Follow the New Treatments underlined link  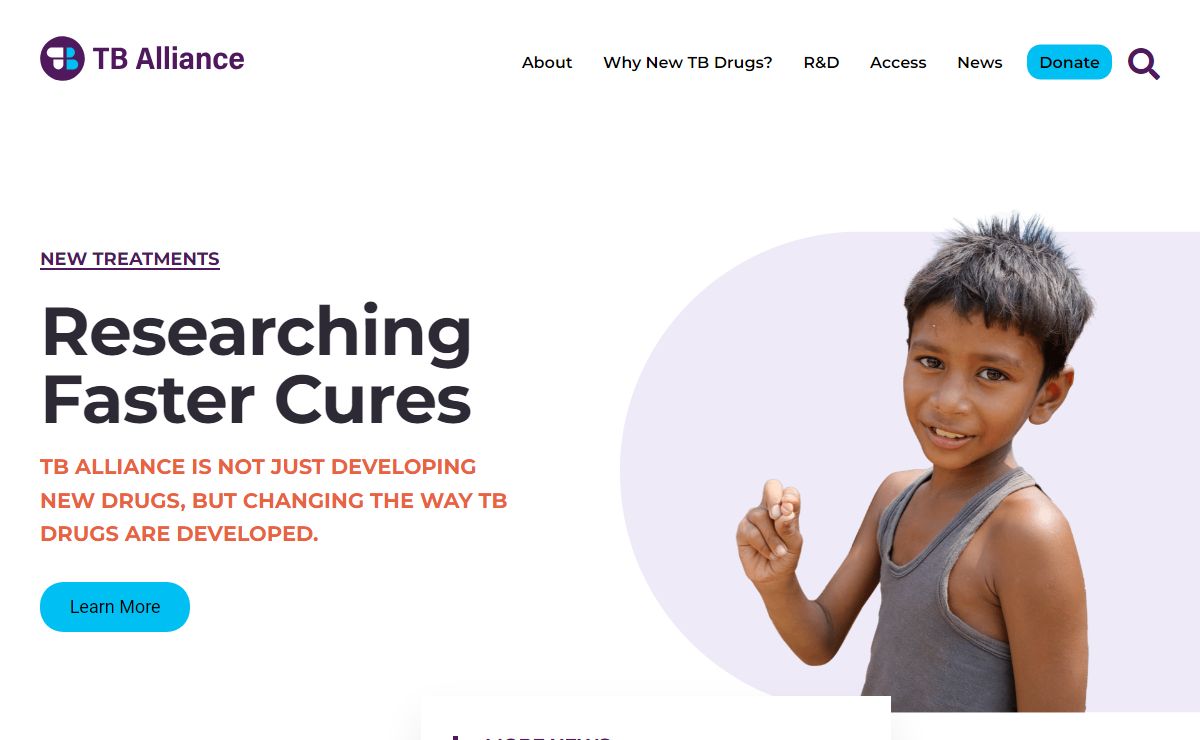pos(130,259)
